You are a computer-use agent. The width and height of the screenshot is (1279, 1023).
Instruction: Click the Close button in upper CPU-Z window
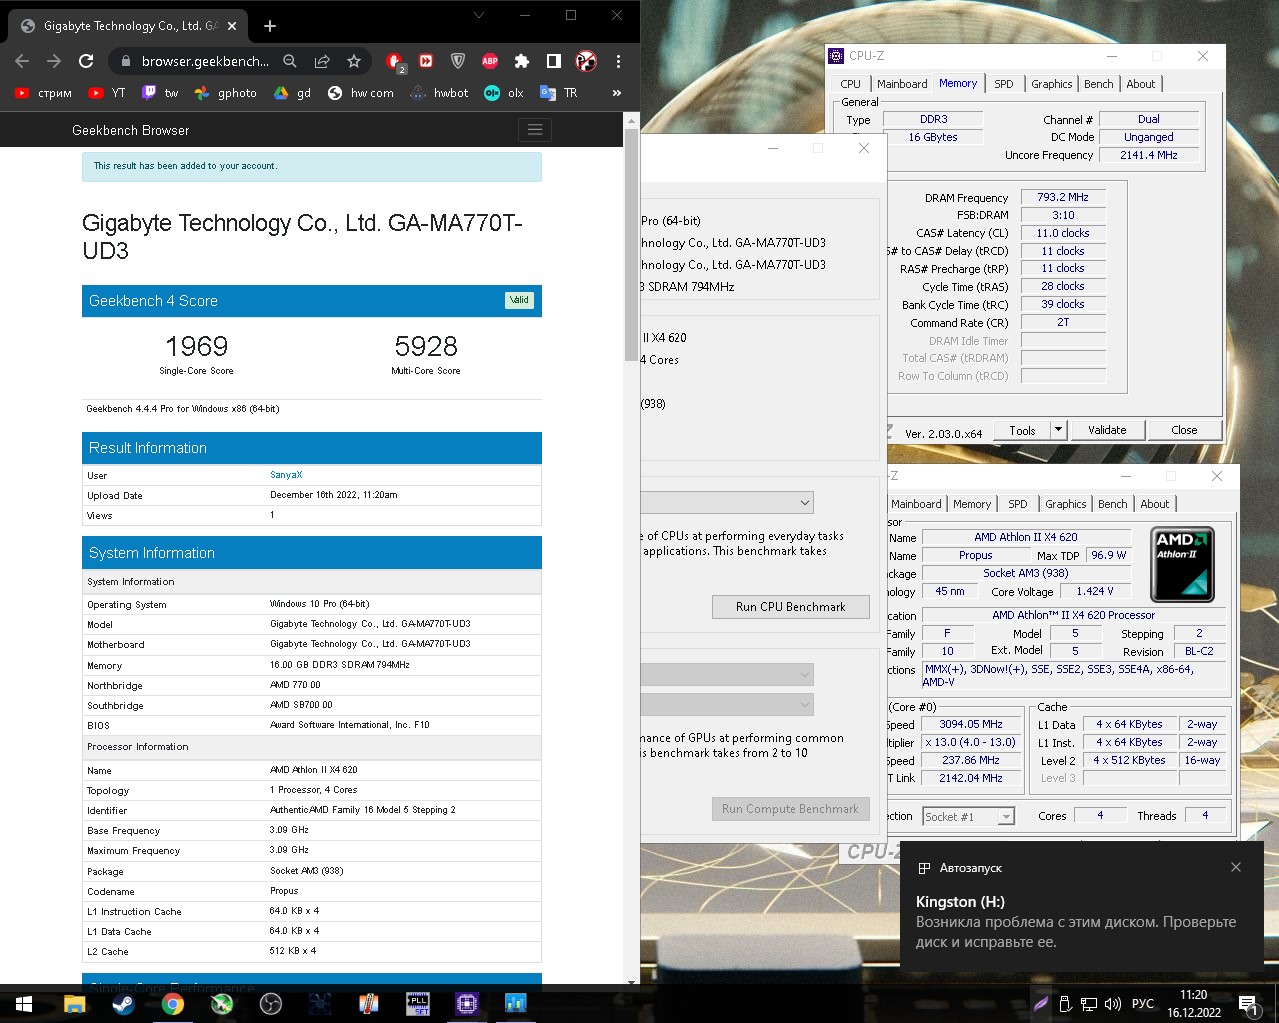1184,430
